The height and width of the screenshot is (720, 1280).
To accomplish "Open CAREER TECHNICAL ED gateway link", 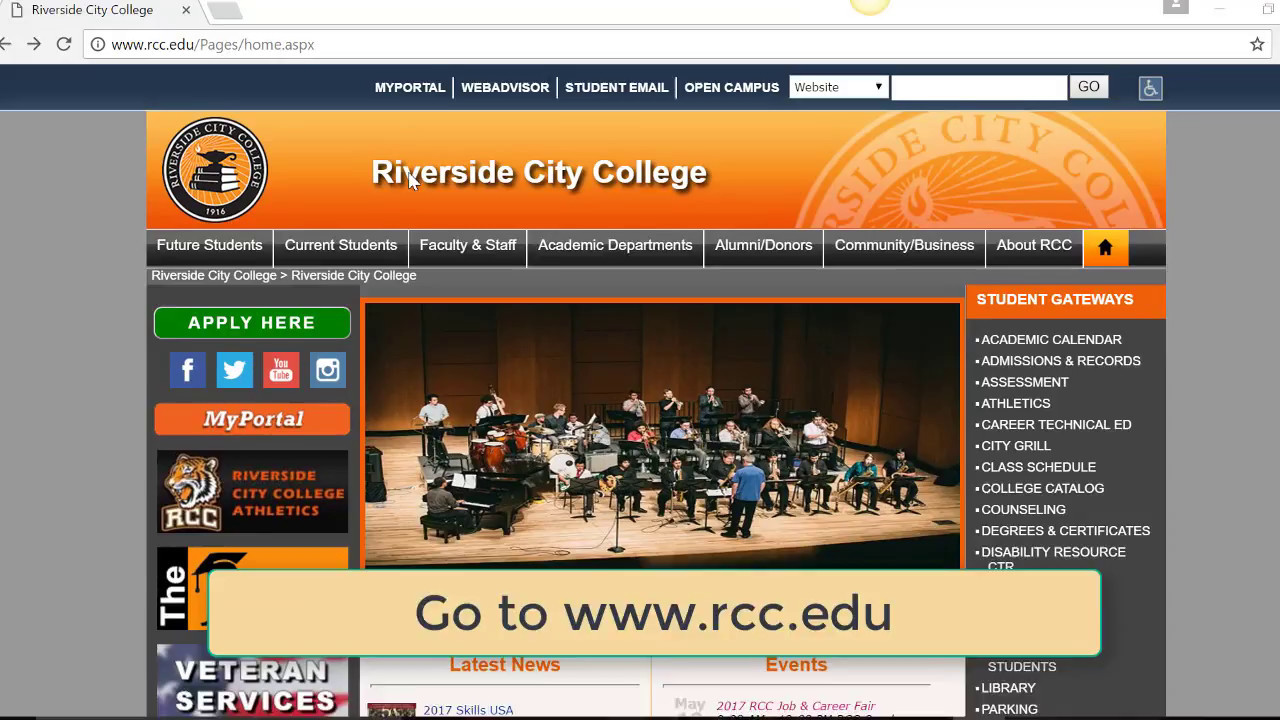I will (x=1056, y=425).
